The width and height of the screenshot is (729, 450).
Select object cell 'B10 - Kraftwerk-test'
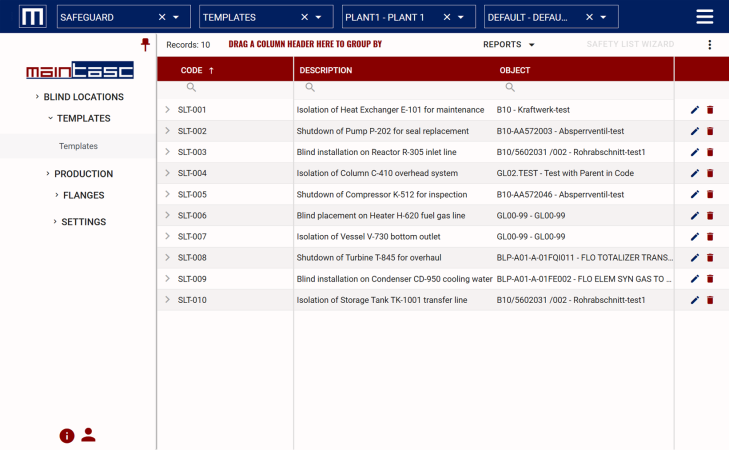(x=533, y=110)
